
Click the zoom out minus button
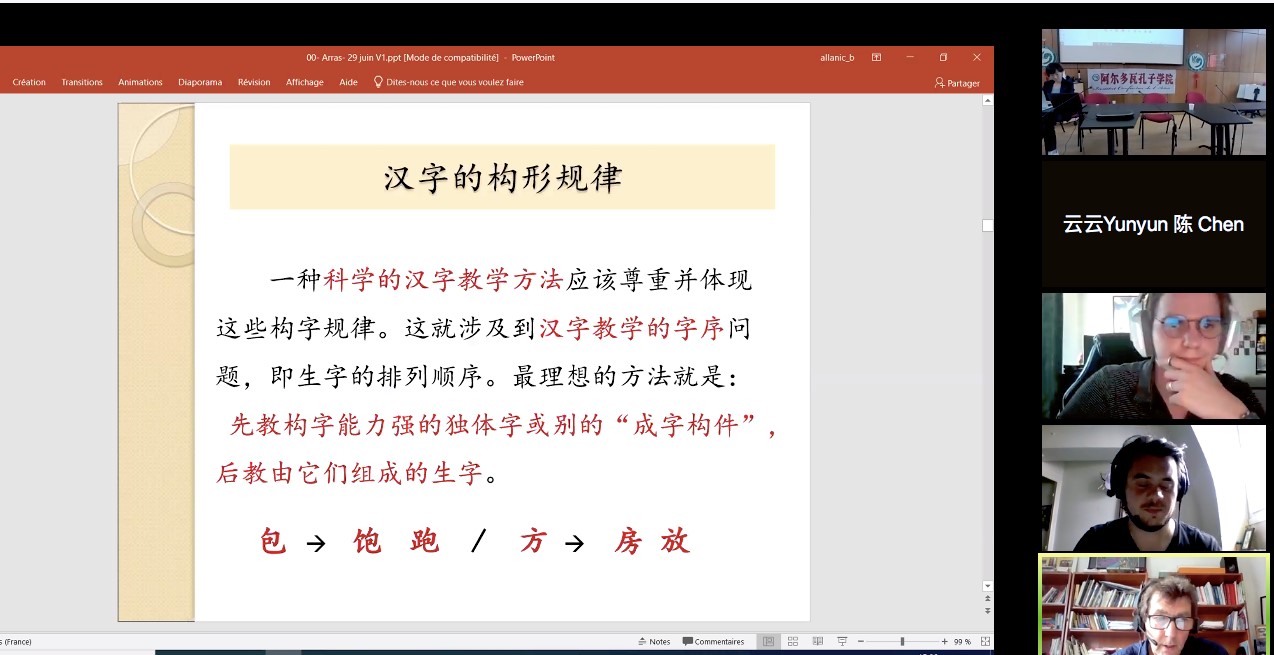[x=860, y=641]
